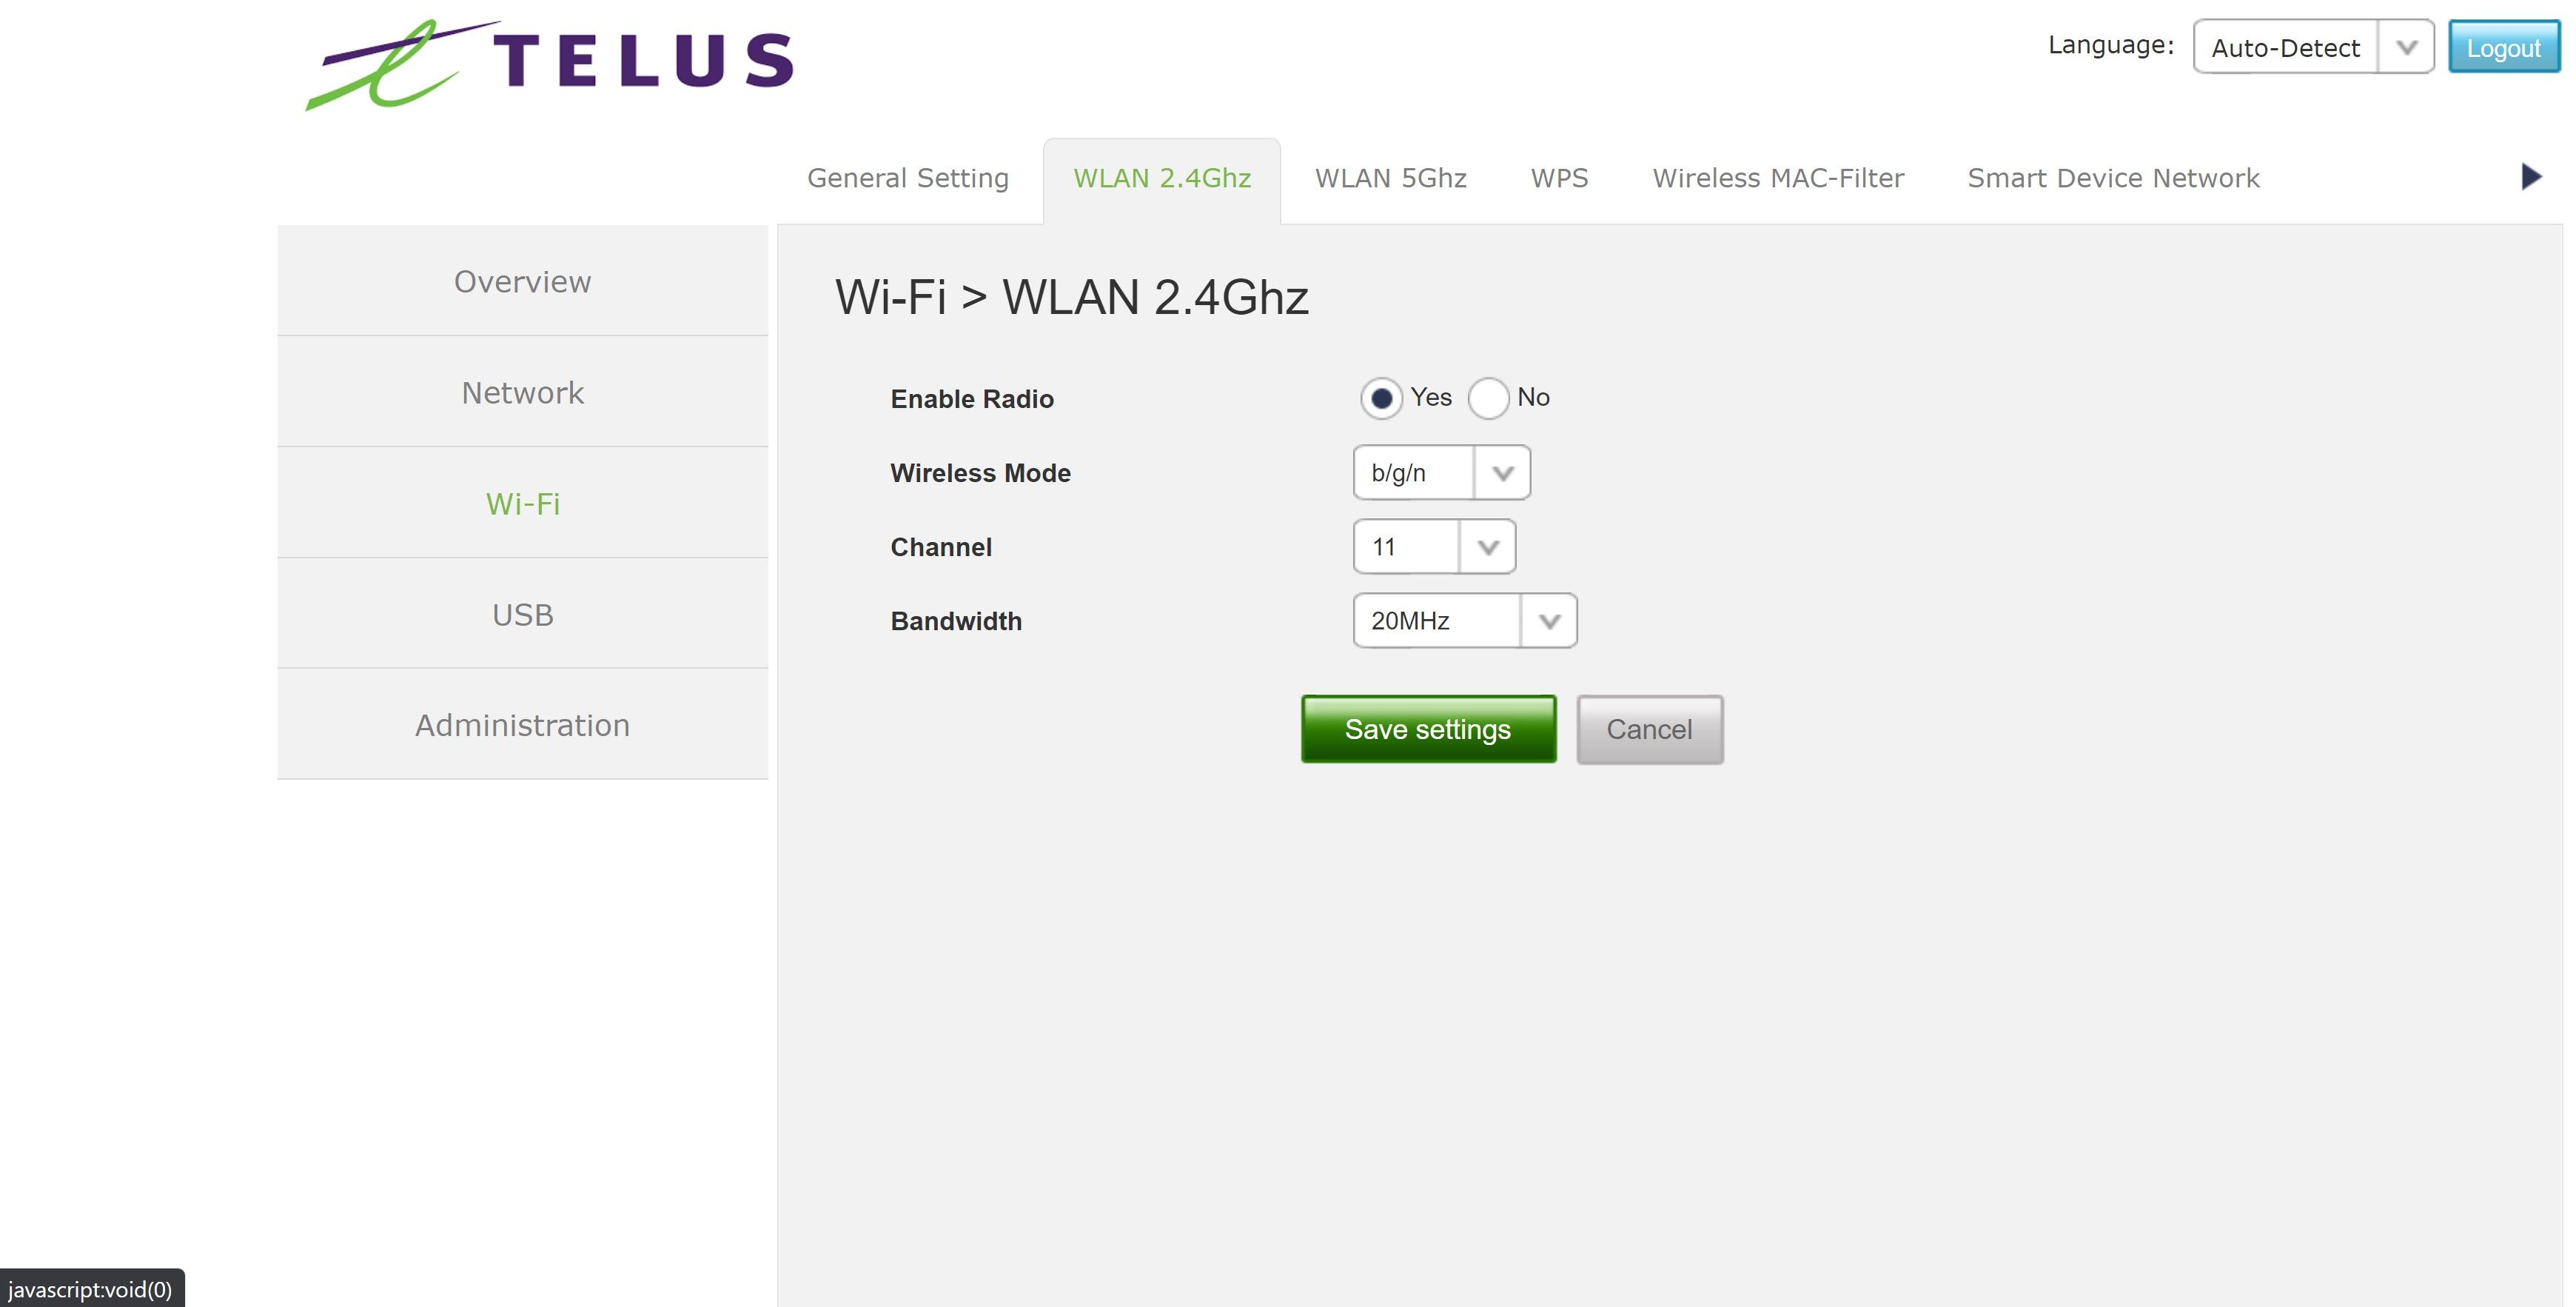
Task: Click the Save settings button
Action: coord(1428,729)
